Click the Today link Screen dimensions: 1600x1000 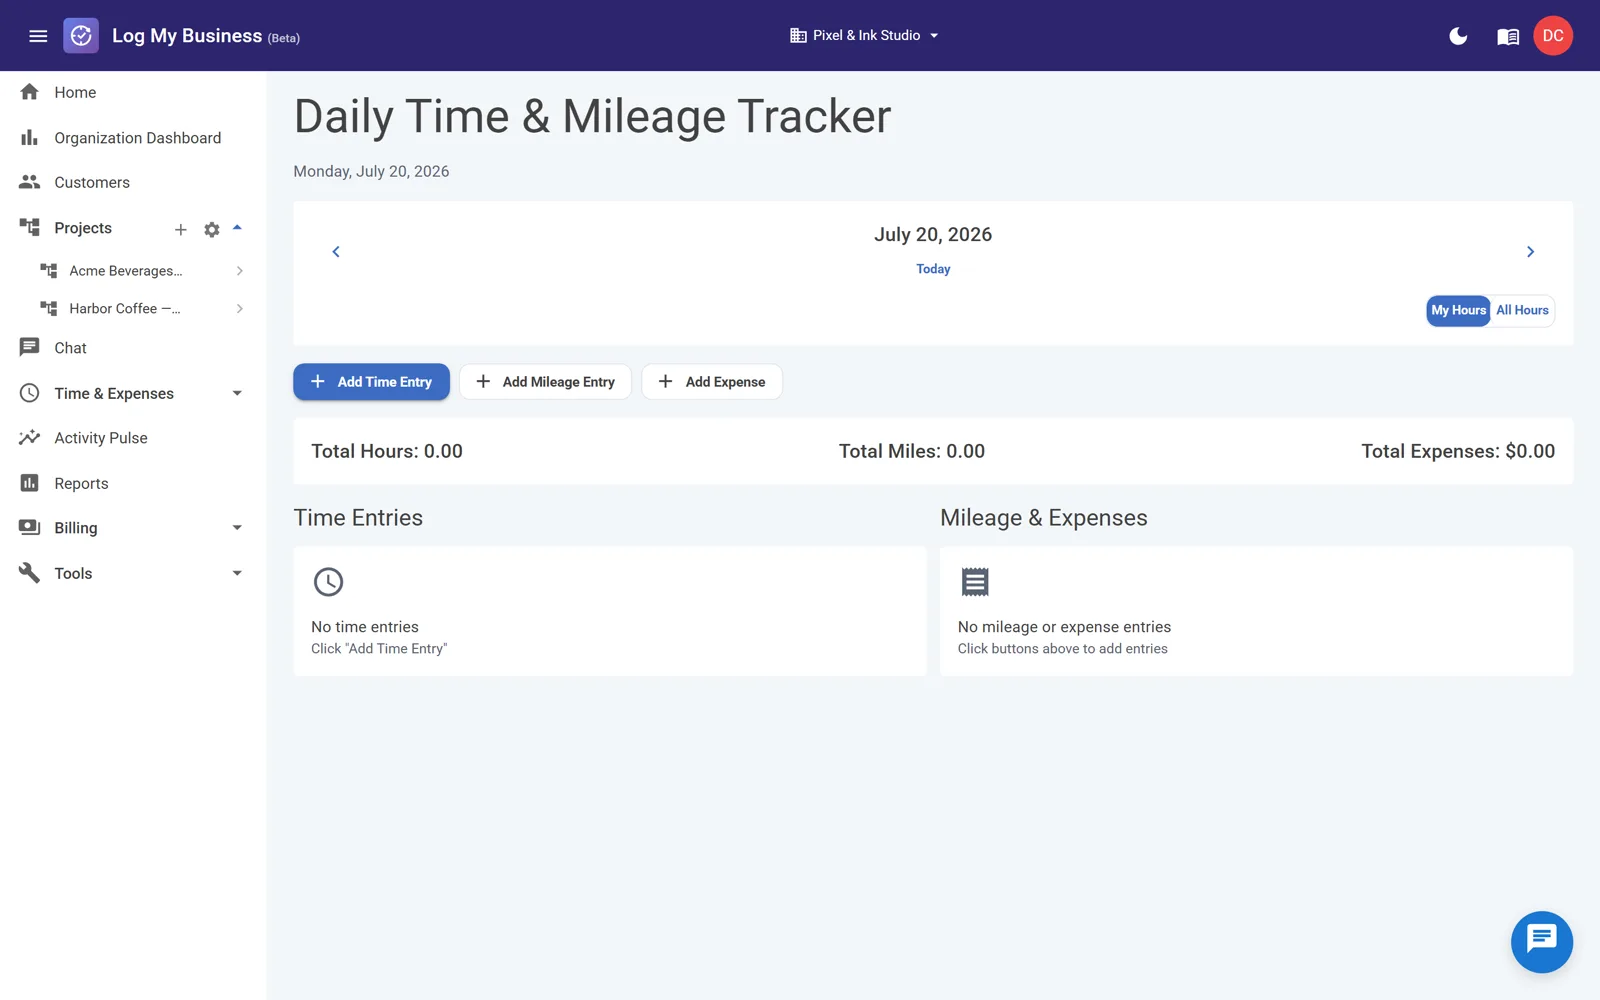[x=933, y=269]
